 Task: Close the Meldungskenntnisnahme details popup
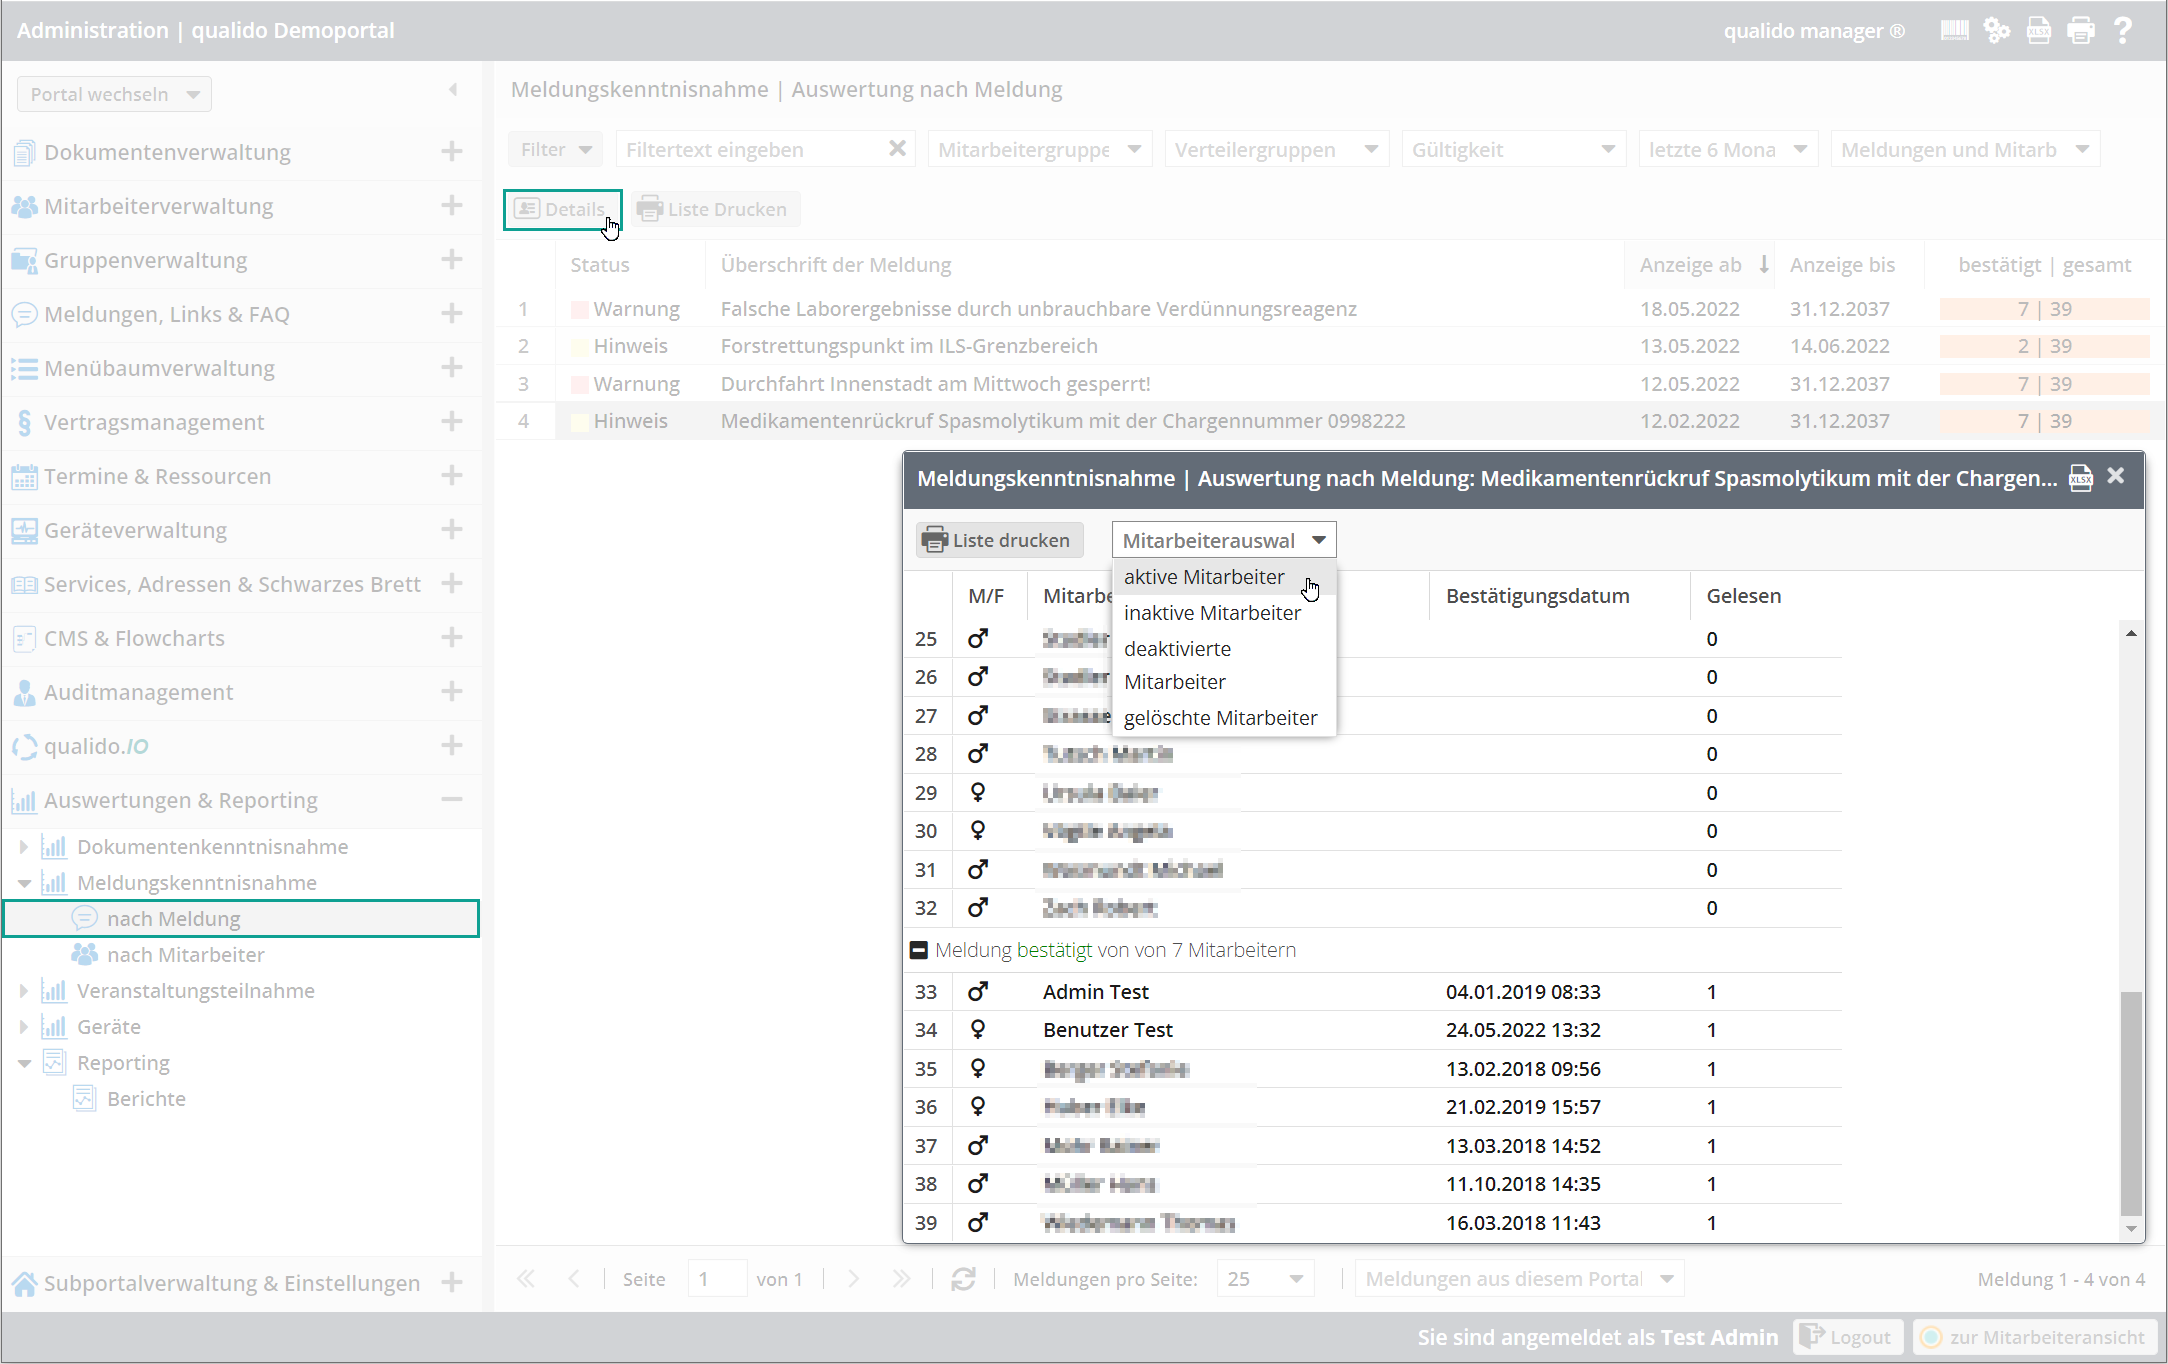2116,476
